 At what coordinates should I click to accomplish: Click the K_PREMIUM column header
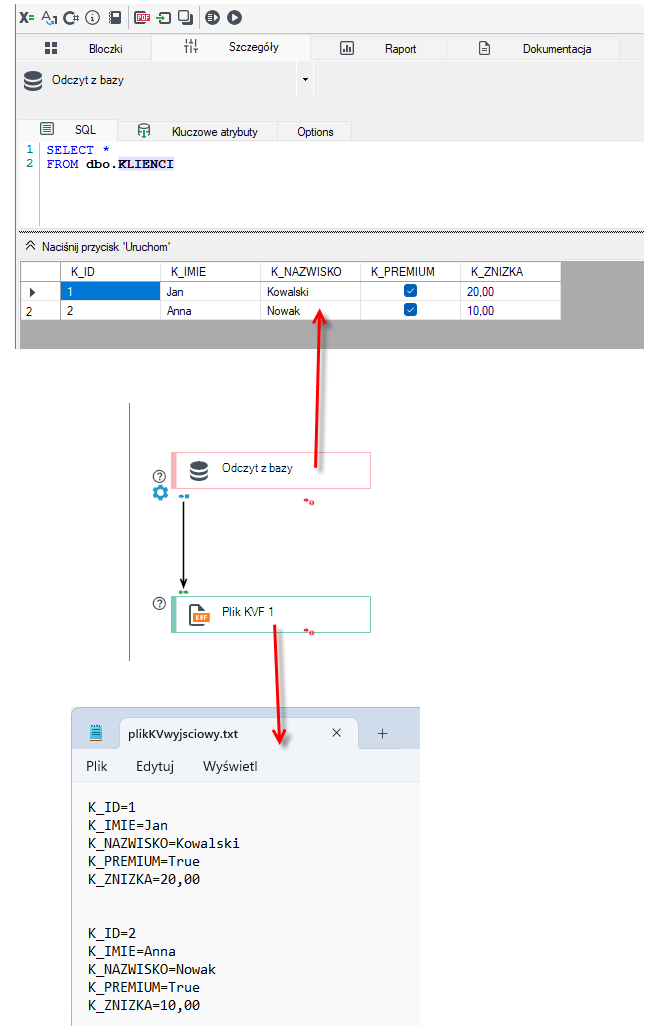pos(410,272)
